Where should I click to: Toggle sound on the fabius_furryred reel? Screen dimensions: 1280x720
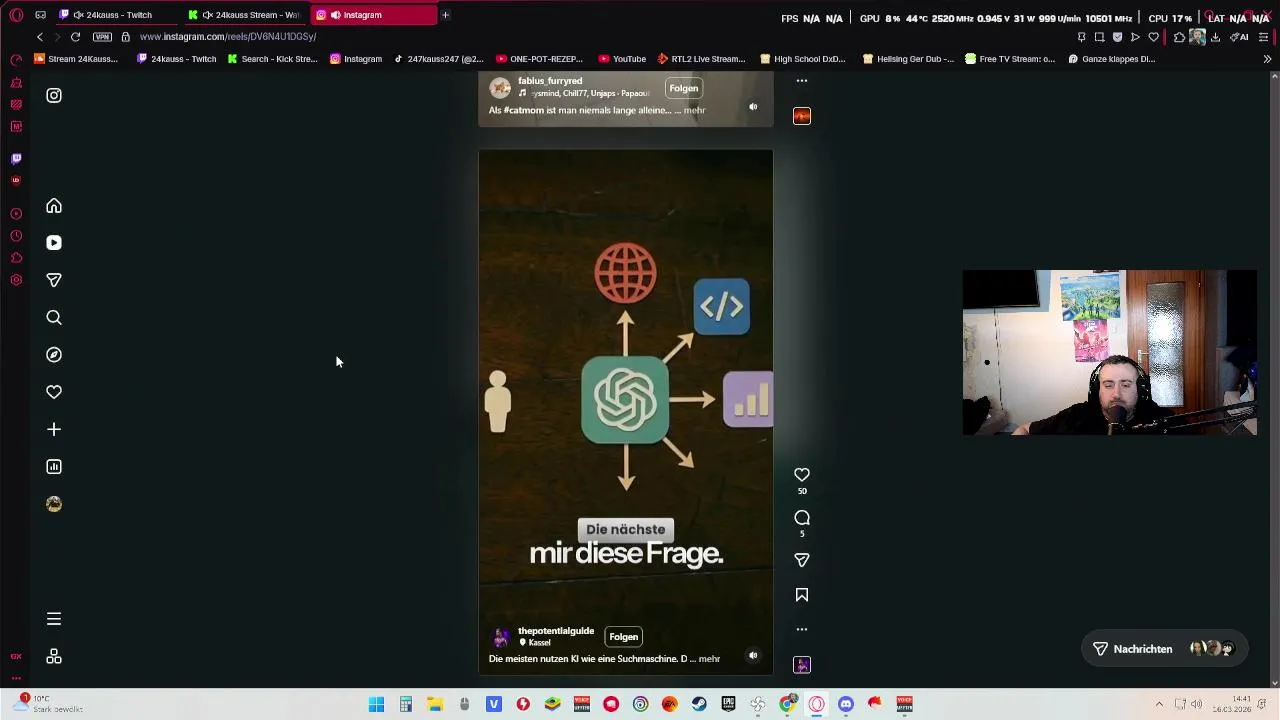pos(753,107)
